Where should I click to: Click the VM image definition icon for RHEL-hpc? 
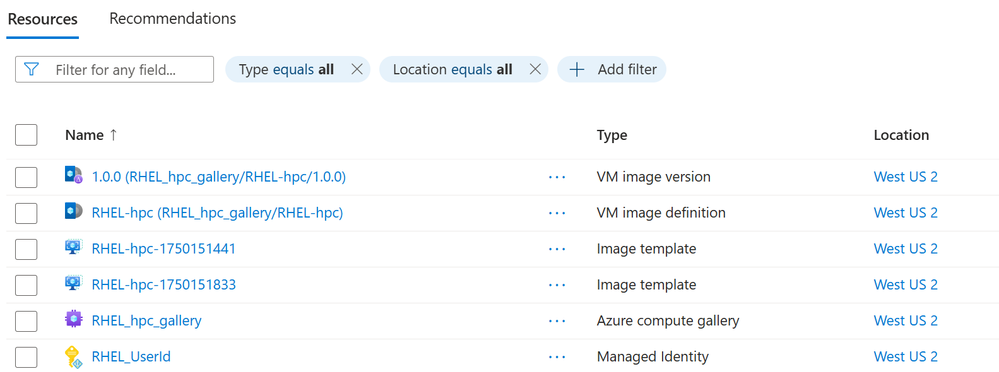(74, 212)
